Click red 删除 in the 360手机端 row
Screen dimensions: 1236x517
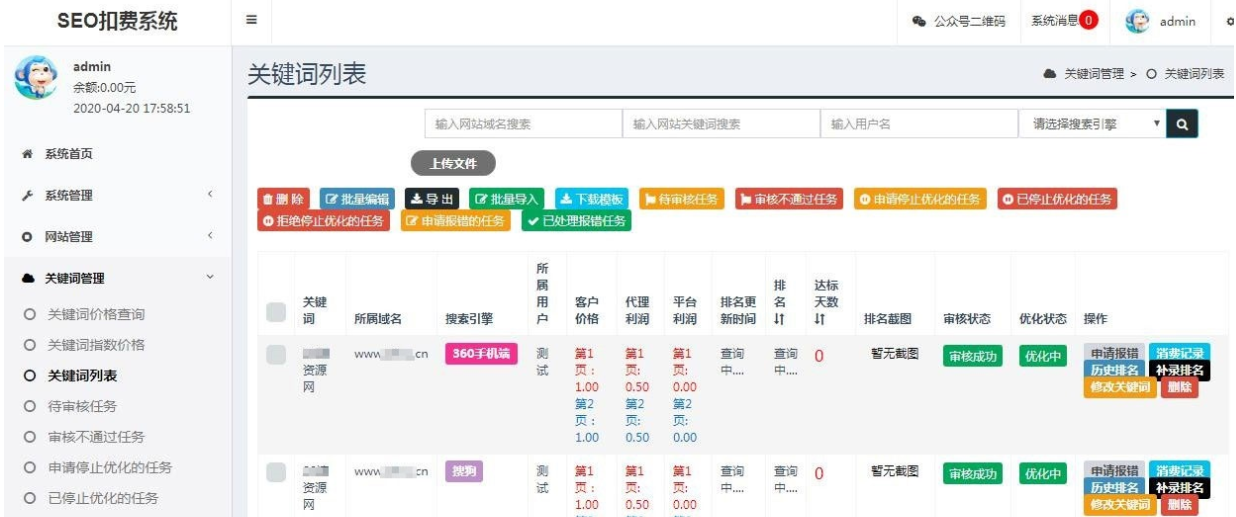click(1179, 388)
